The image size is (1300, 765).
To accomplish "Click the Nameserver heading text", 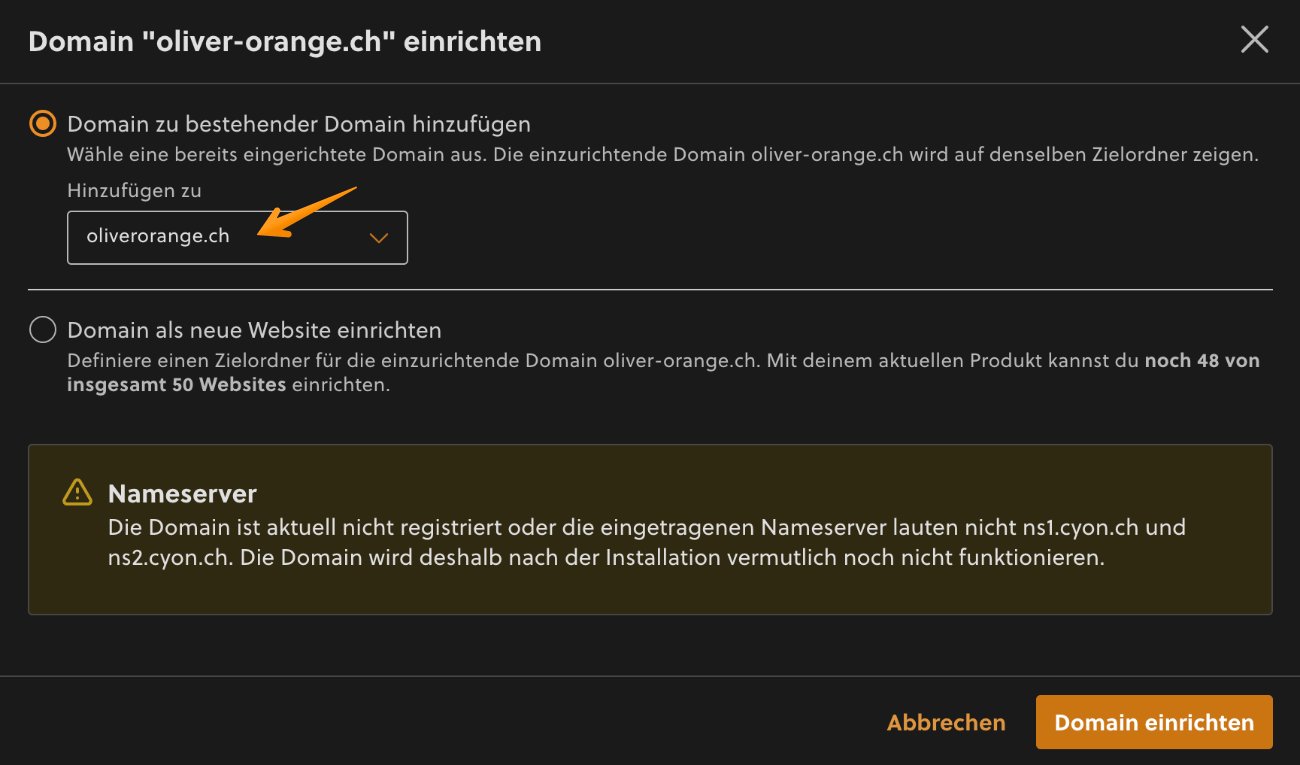I will (x=182, y=493).
